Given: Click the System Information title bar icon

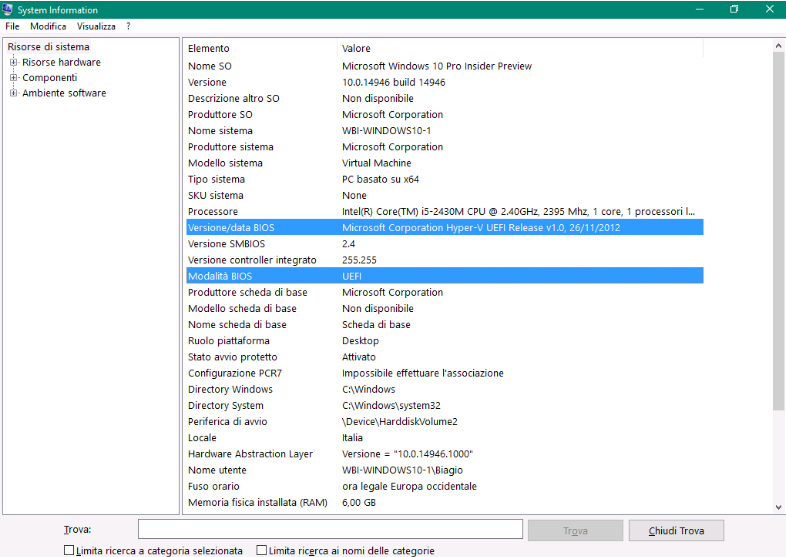Looking at the screenshot, I should pos(7,9).
